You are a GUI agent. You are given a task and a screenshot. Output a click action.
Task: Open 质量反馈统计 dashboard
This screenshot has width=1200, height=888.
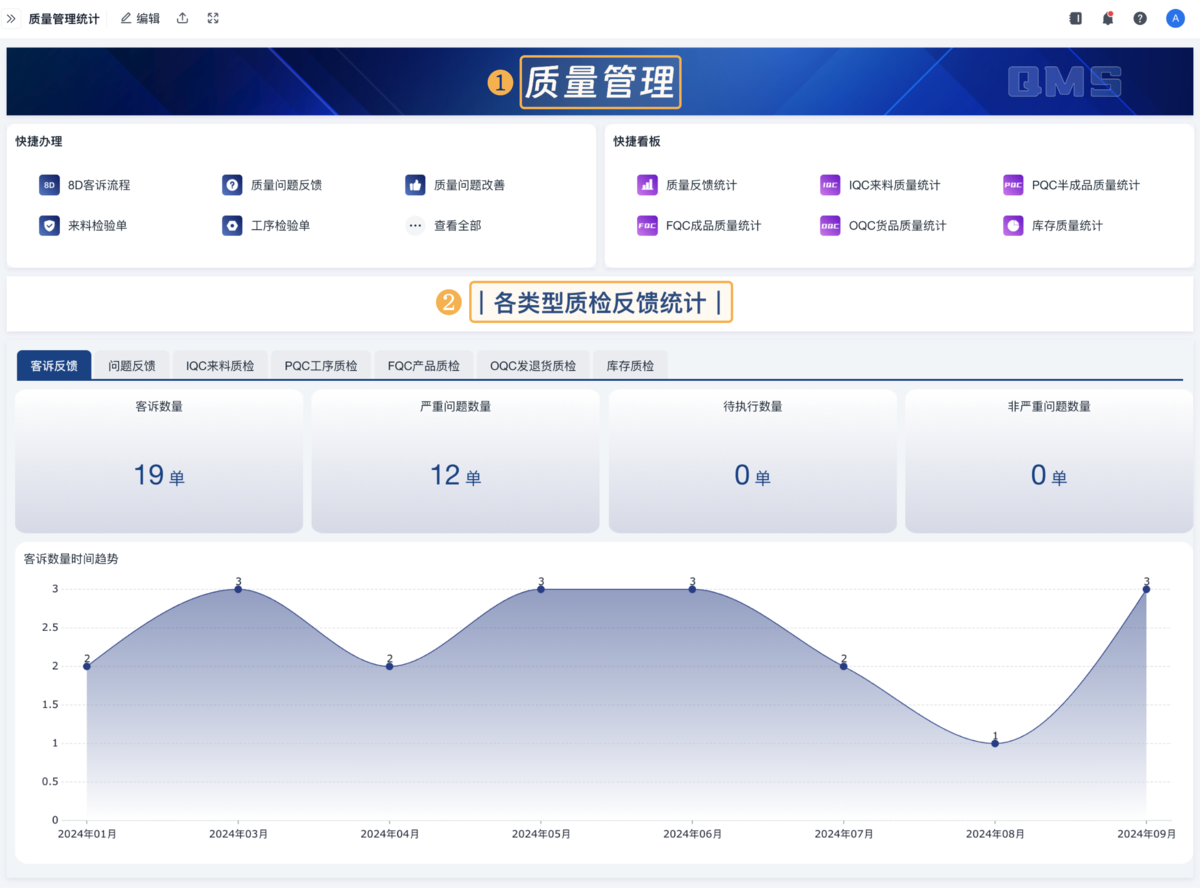[x=700, y=185]
